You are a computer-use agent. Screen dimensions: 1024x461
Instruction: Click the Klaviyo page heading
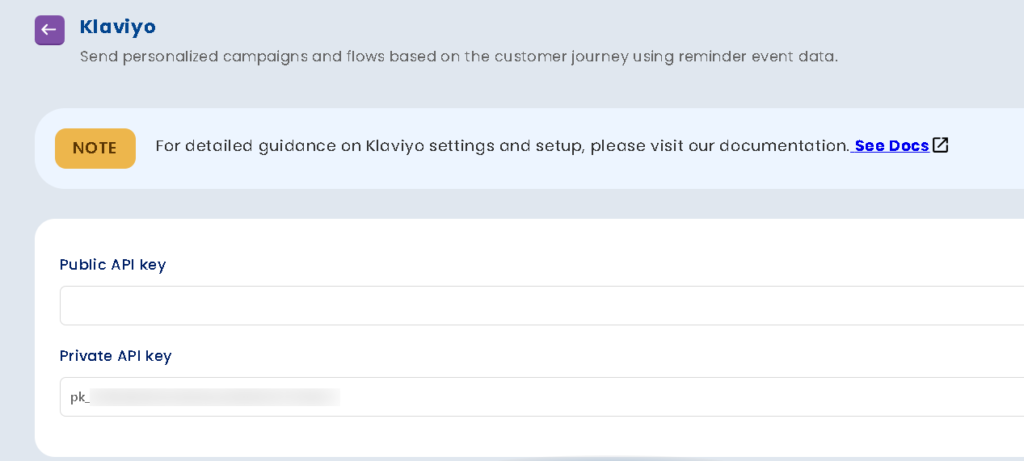point(117,27)
